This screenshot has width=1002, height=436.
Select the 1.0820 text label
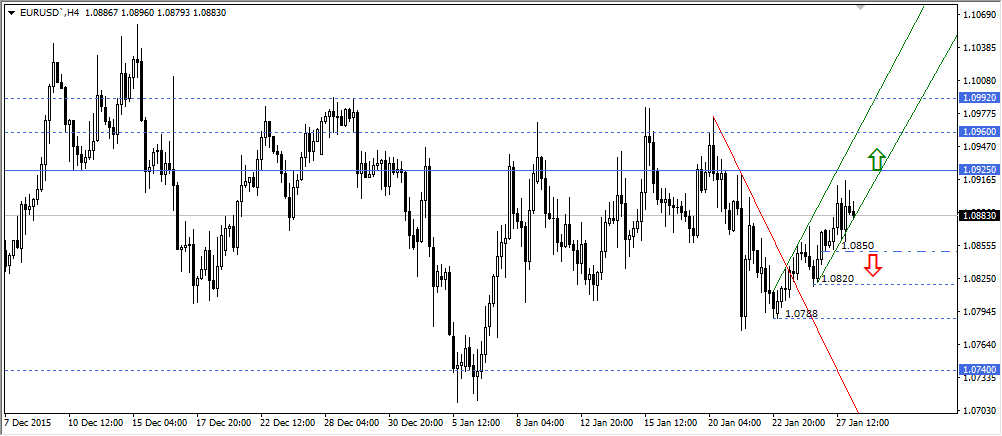[837, 279]
